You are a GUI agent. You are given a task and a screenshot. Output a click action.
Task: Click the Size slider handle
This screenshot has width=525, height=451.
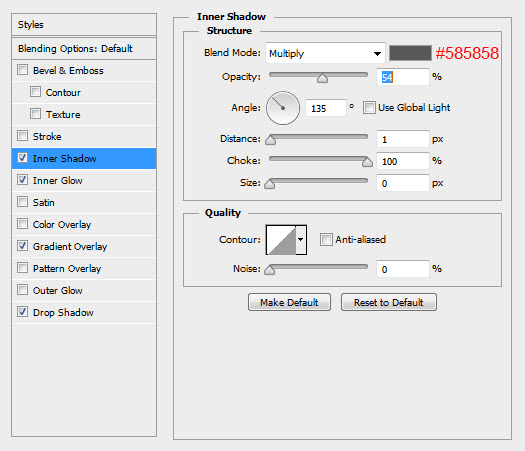(270, 184)
